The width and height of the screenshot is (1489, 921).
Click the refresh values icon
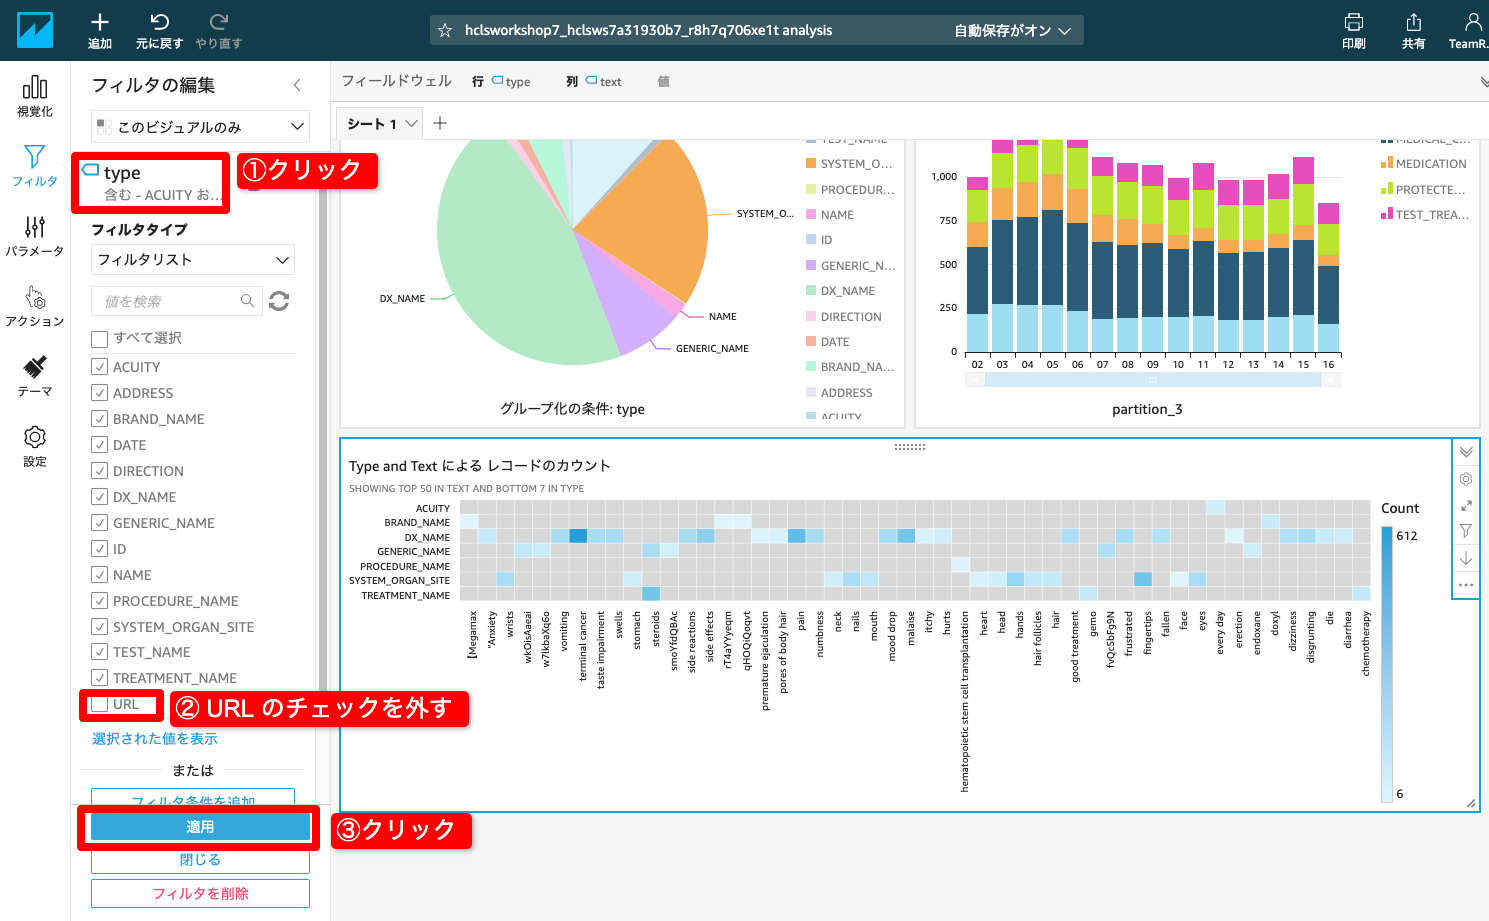pos(279,301)
